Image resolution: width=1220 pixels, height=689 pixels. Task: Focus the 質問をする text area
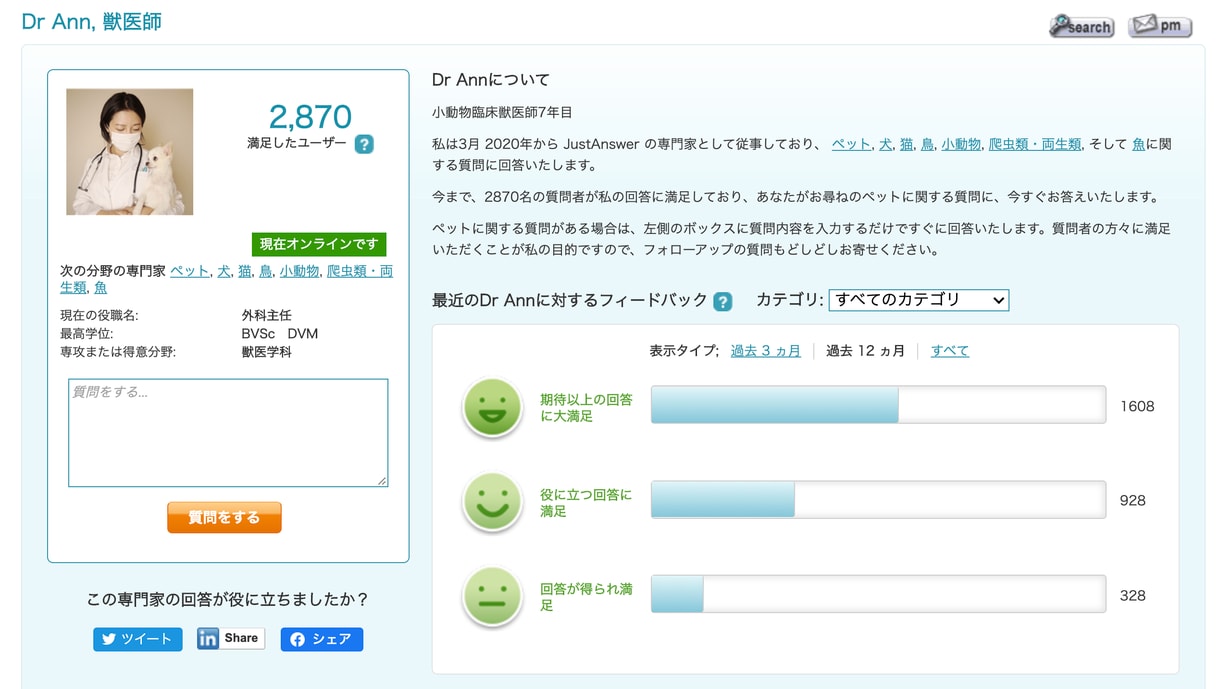click(228, 433)
